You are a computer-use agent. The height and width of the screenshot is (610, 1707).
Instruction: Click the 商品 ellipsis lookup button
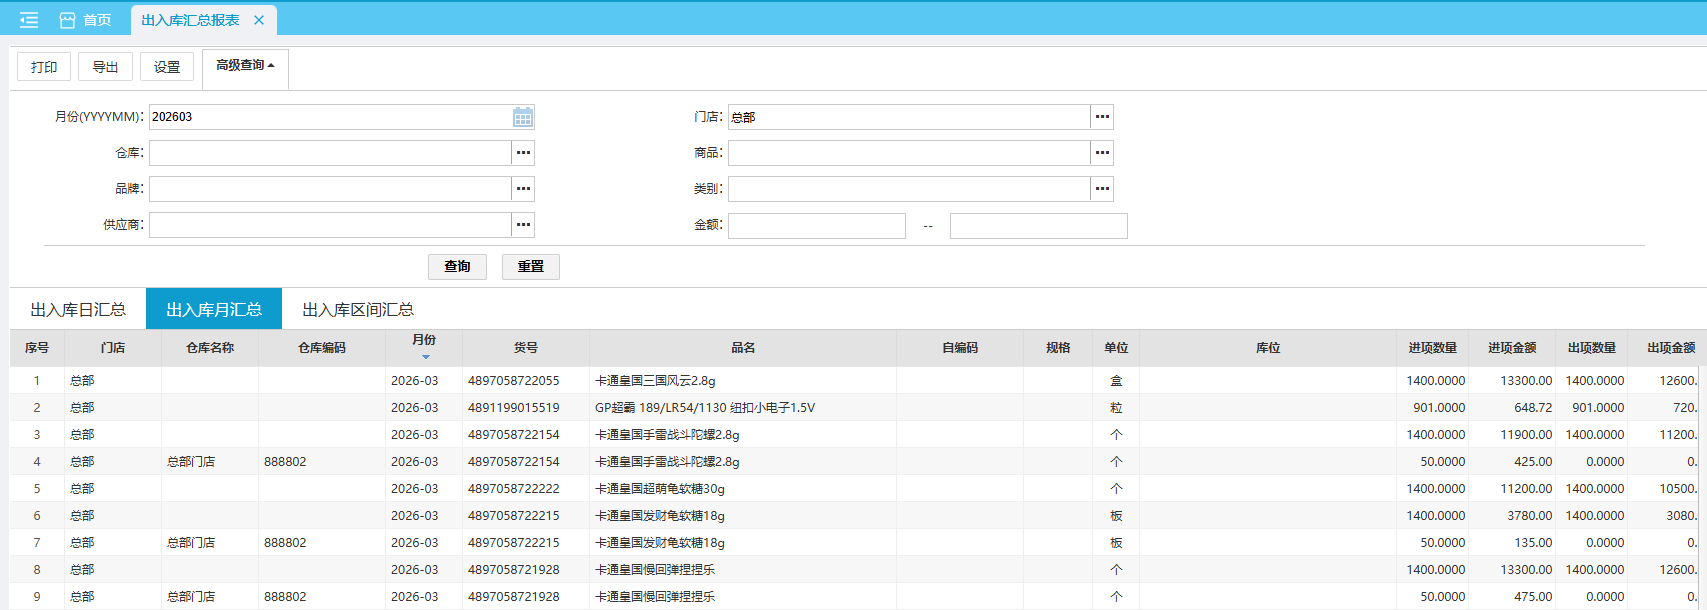1102,153
